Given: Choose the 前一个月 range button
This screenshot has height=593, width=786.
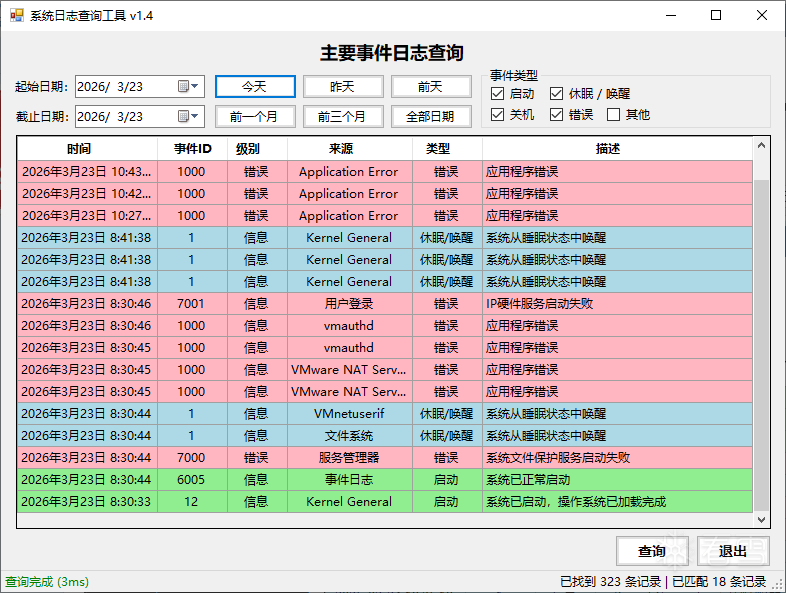Looking at the screenshot, I should (x=255, y=117).
